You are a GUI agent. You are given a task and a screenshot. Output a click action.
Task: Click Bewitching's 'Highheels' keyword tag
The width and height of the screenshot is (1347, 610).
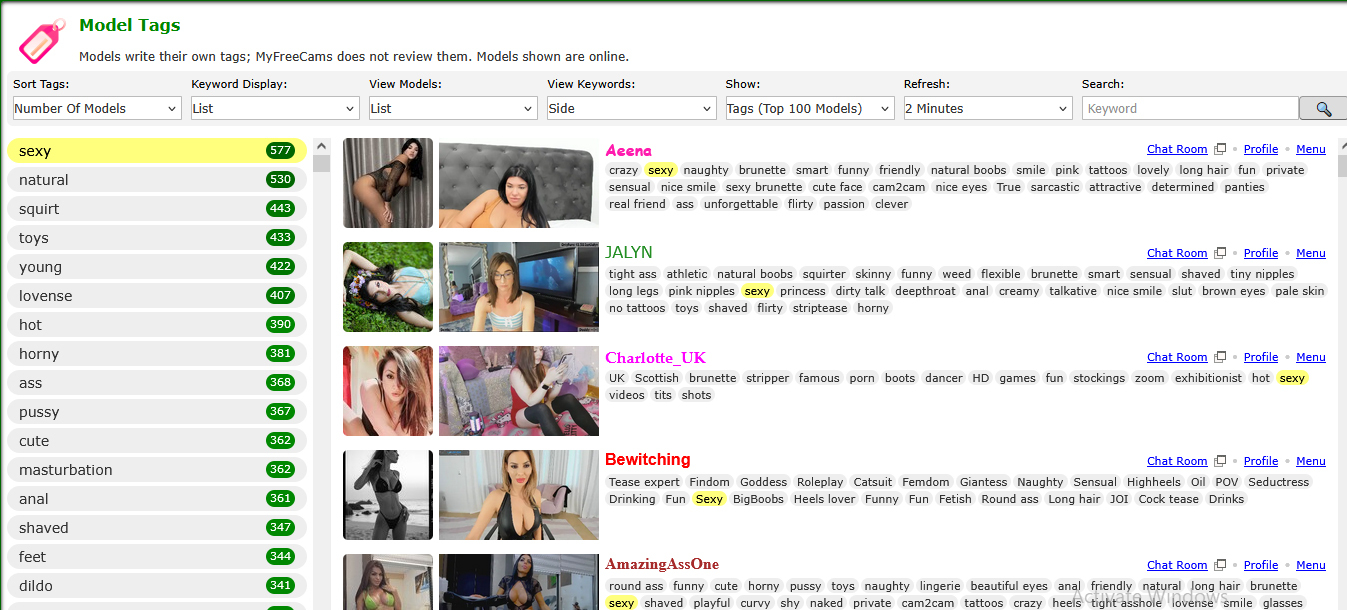[x=1154, y=482]
